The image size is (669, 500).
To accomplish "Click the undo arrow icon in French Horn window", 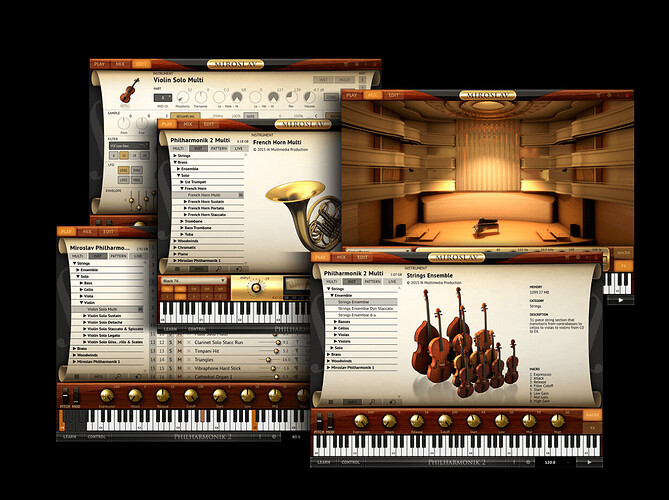I will (239, 269).
